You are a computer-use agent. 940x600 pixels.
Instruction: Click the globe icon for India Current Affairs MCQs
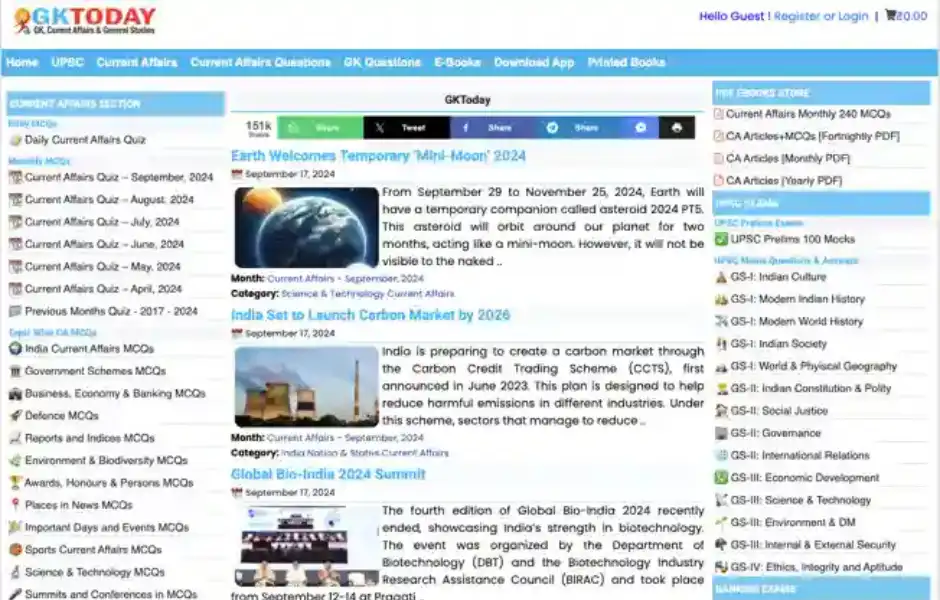click(x=16, y=348)
